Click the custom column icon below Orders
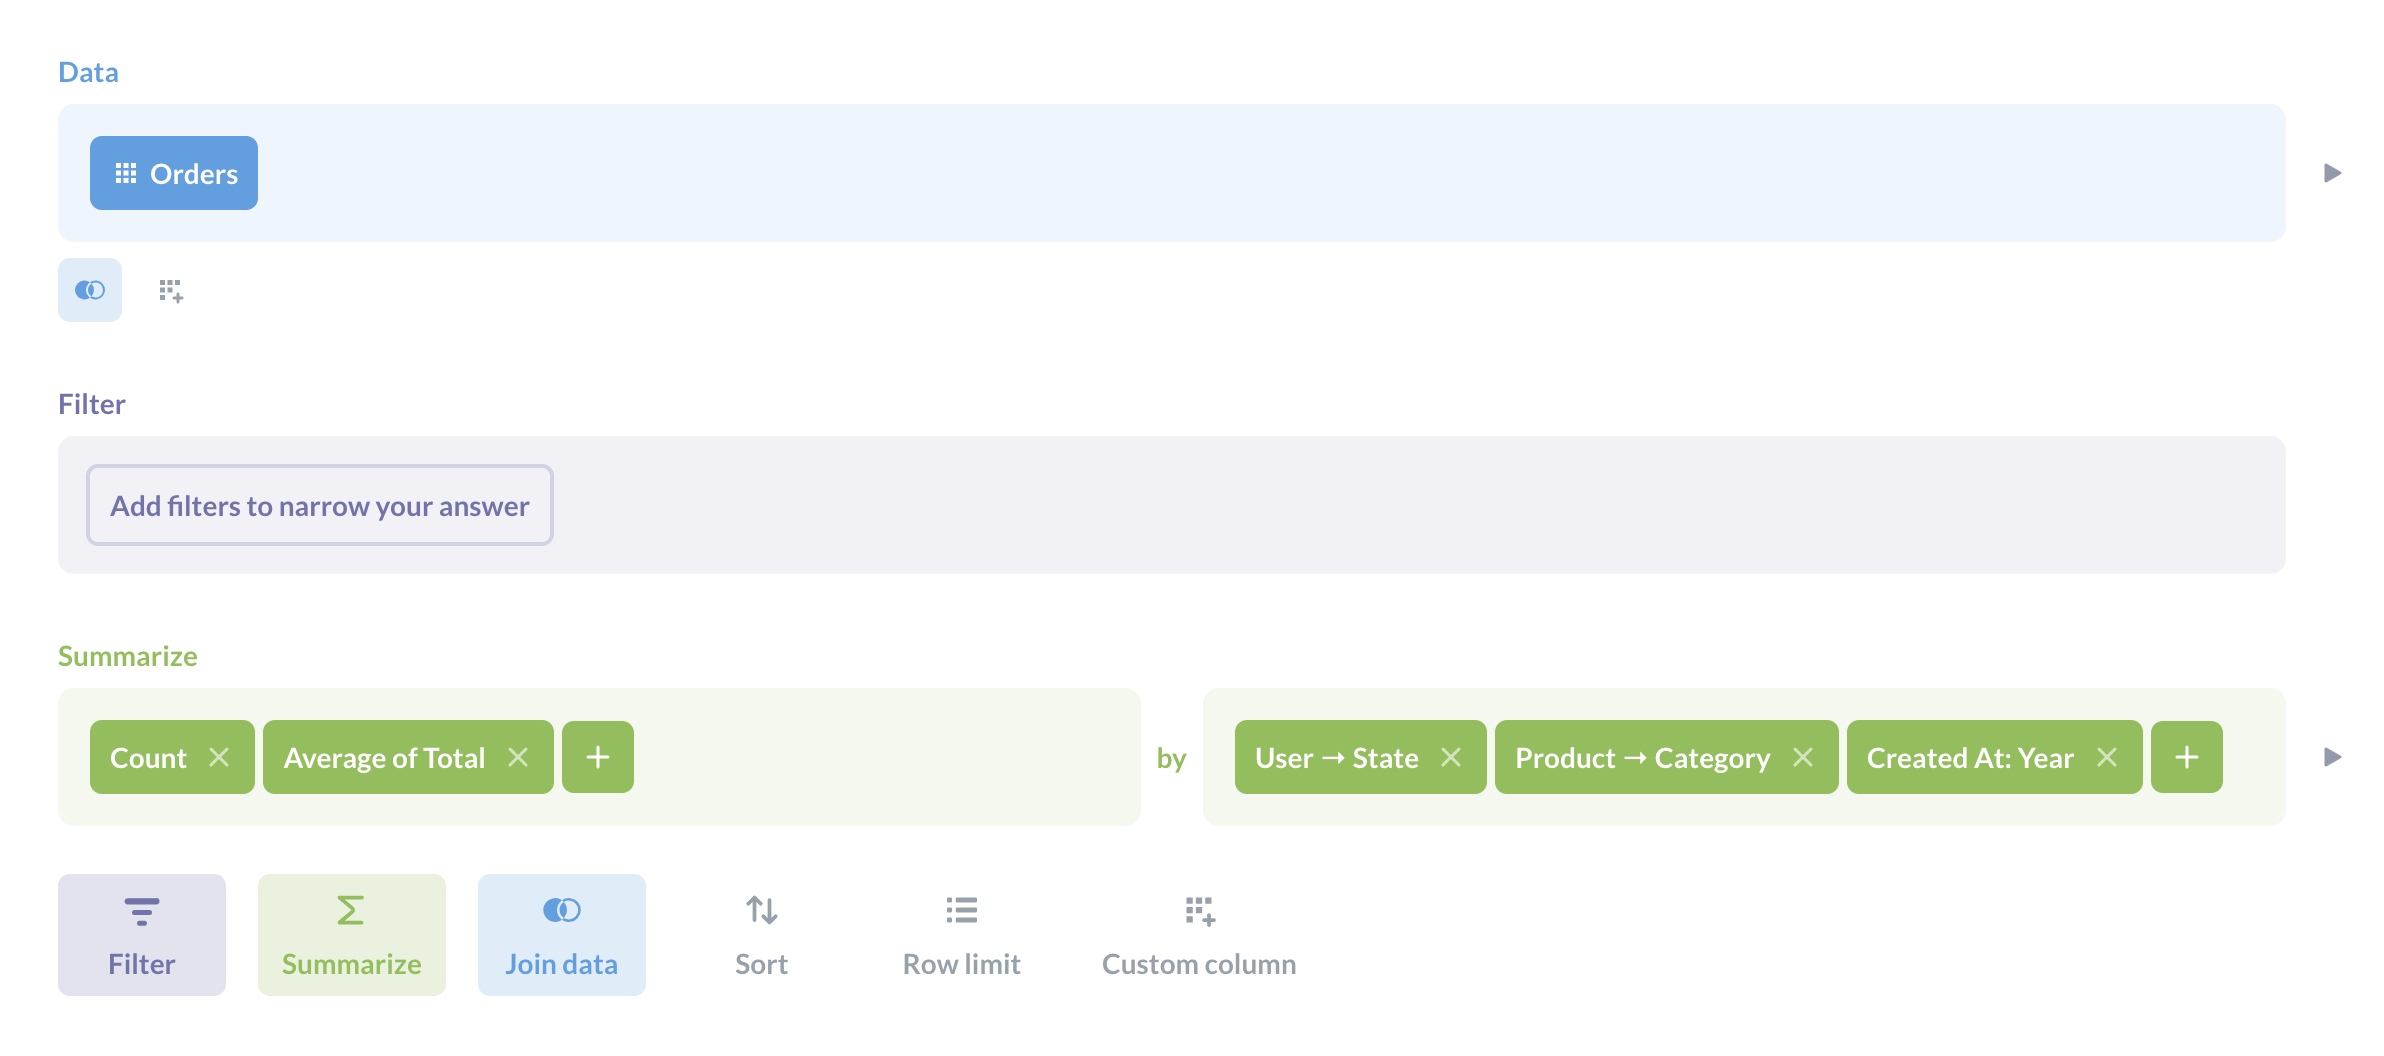The image size is (2384, 1056). (171, 291)
